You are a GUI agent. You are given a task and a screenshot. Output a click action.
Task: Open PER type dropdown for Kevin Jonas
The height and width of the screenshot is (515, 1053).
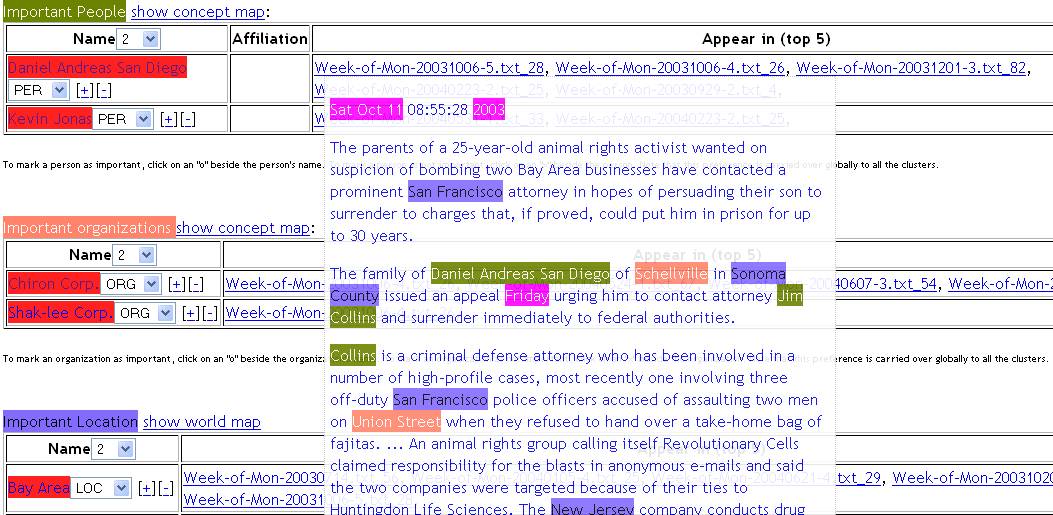123,119
